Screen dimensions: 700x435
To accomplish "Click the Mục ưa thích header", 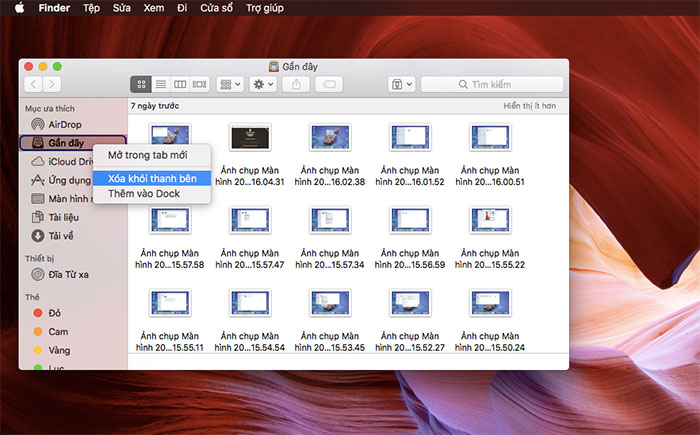I will (50, 109).
